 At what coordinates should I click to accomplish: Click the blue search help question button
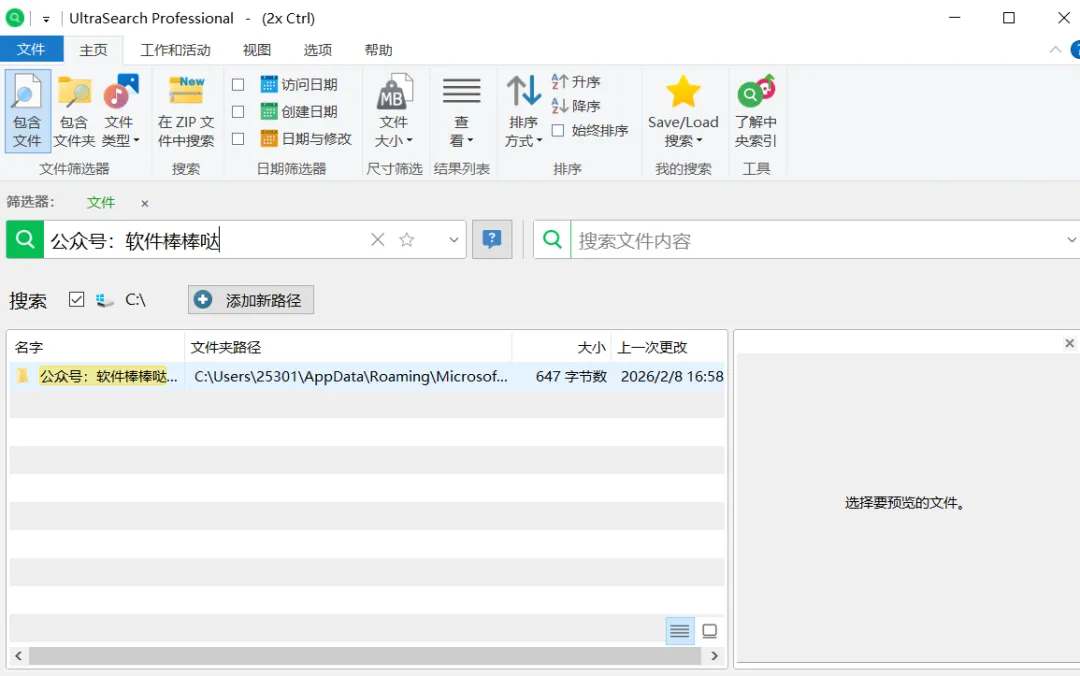[492, 239]
